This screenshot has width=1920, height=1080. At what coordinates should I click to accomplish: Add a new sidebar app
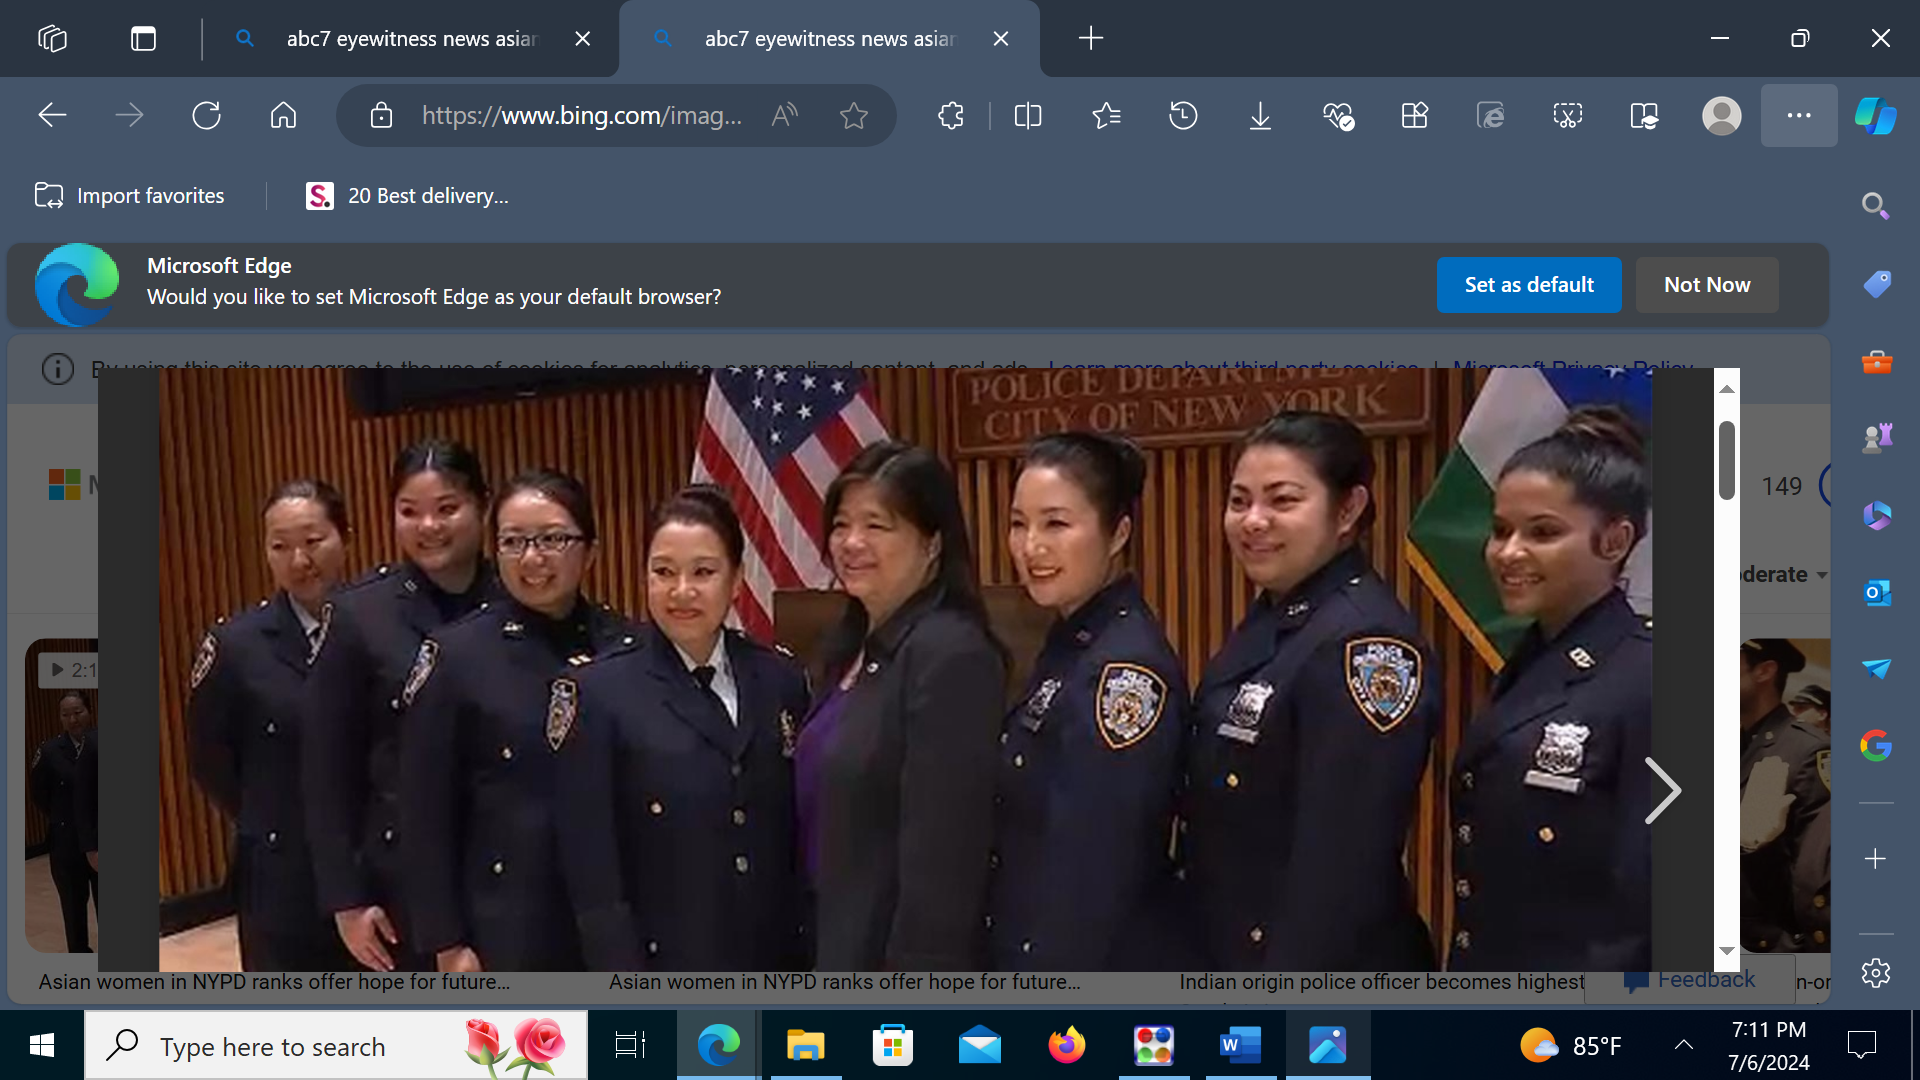point(1876,859)
